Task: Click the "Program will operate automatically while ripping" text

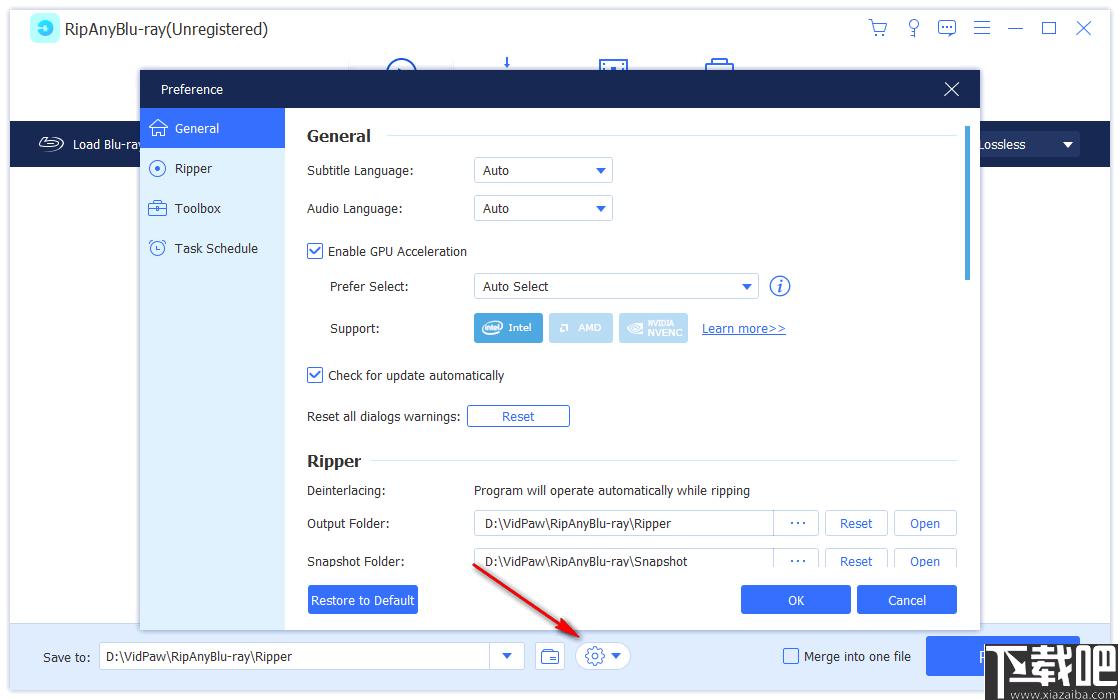Action: pos(612,491)
